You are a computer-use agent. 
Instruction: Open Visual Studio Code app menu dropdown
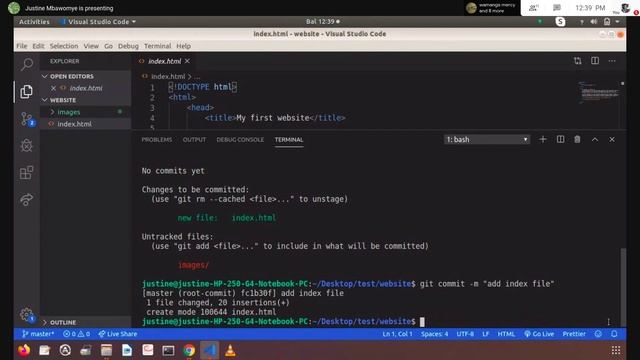pos(98,22)
